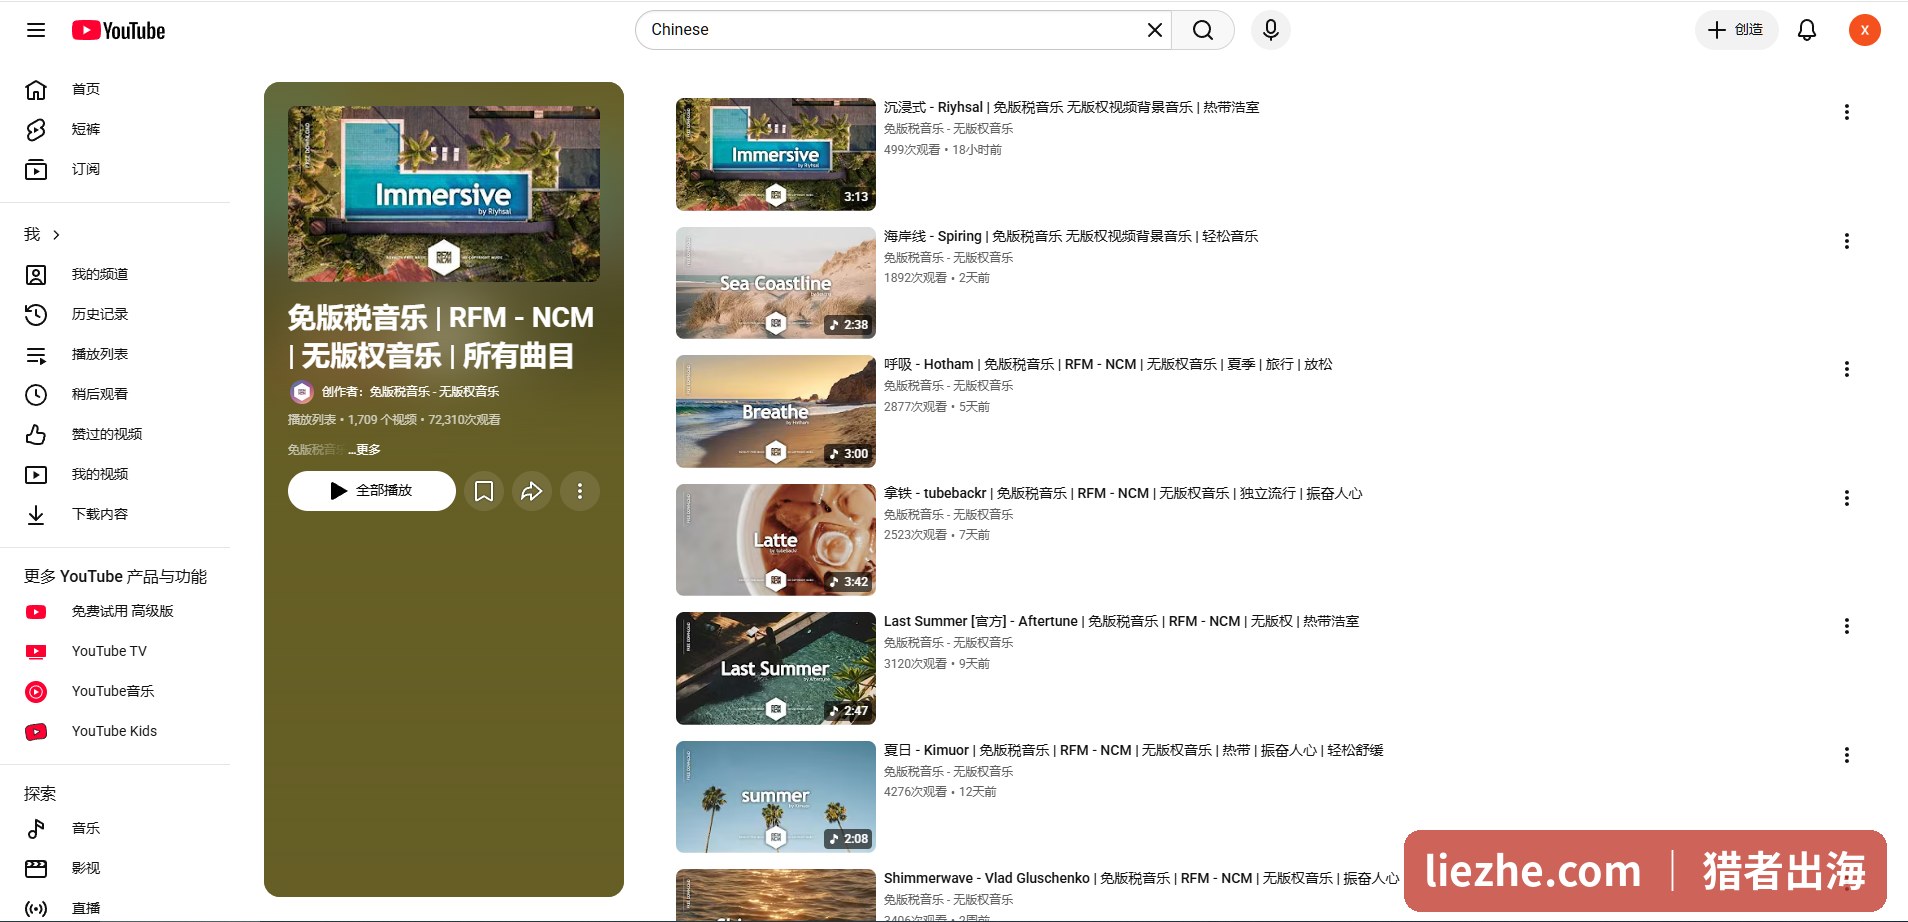The width and height of the screenshot is (1908, 922).
Task: Open video title 海岸线 - Spiring
Action: pos(1071,236)
